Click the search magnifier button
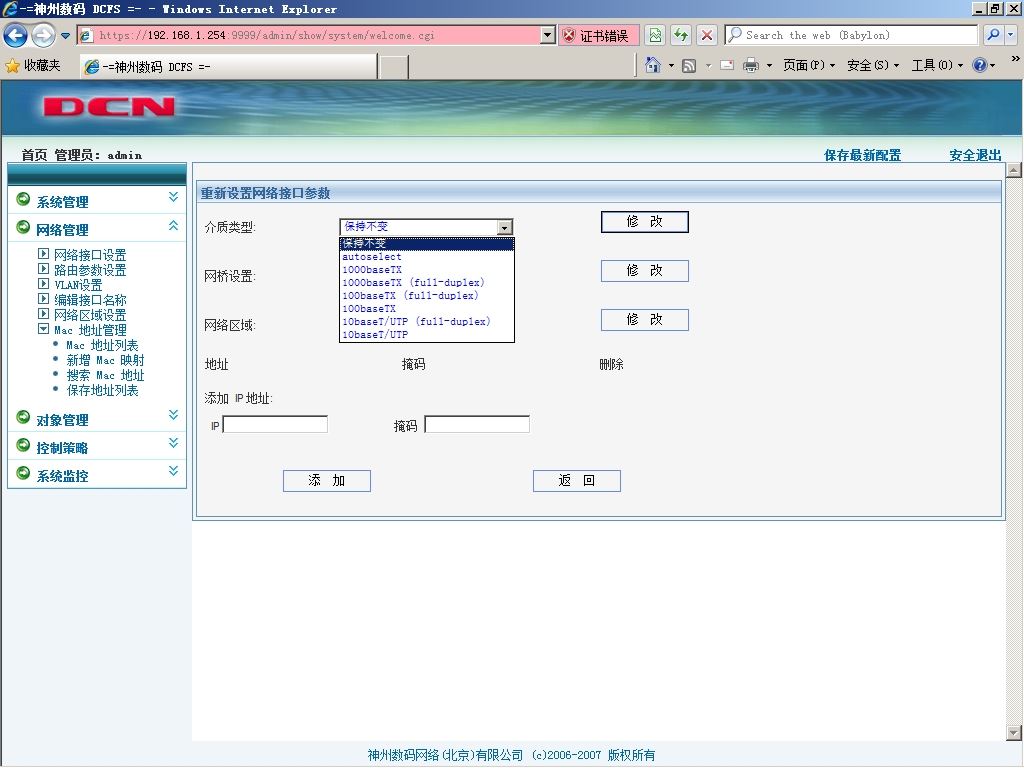The height and width of the screenshot is (768, 1024). coord(993,35)
